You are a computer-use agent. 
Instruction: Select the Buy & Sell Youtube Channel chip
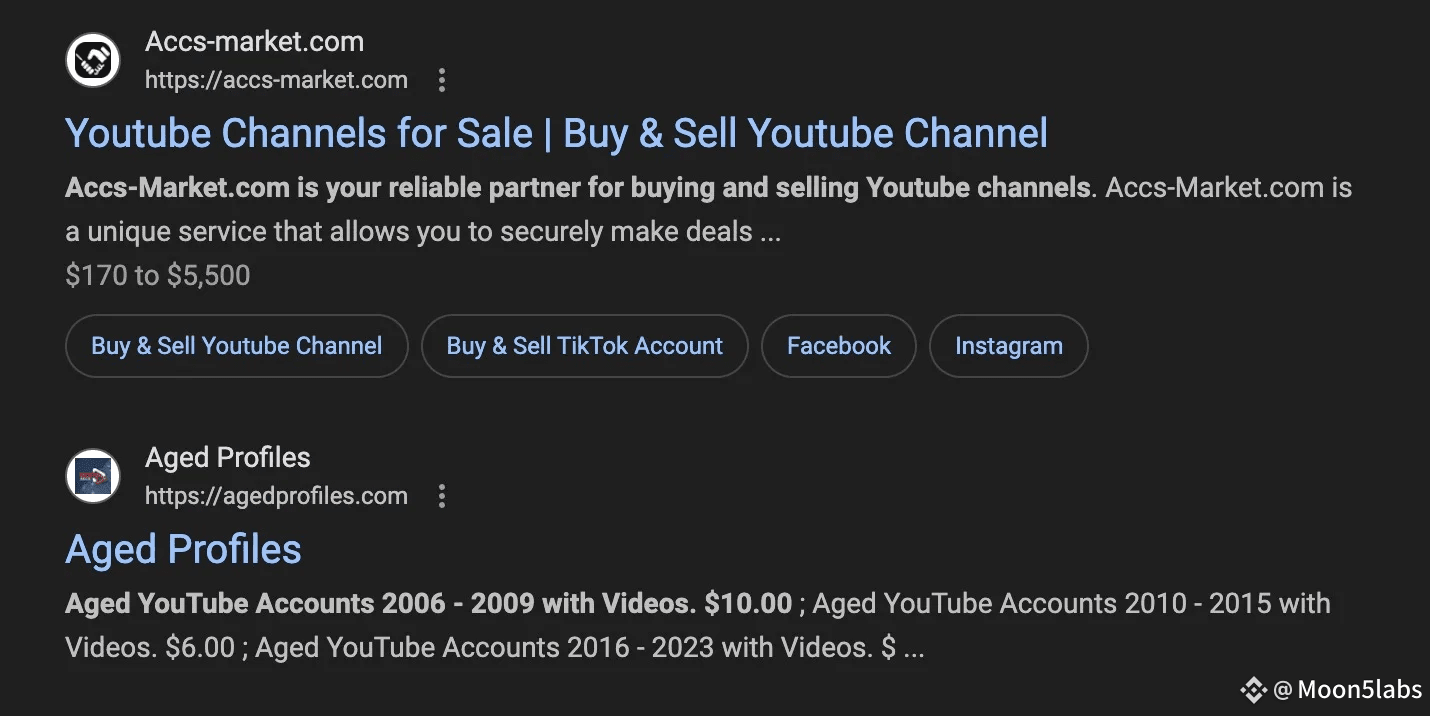coord(237,346)
